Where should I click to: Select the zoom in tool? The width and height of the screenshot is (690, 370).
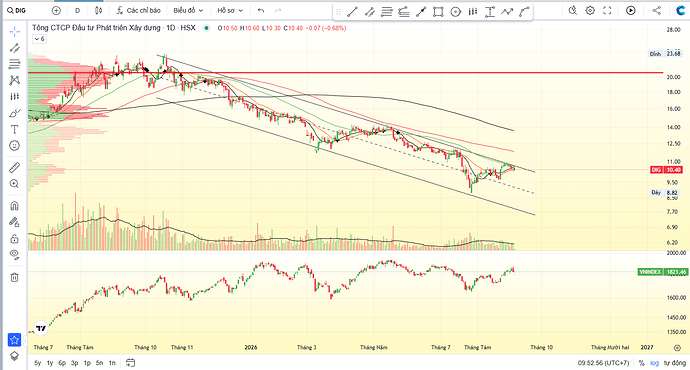[15, 183]
